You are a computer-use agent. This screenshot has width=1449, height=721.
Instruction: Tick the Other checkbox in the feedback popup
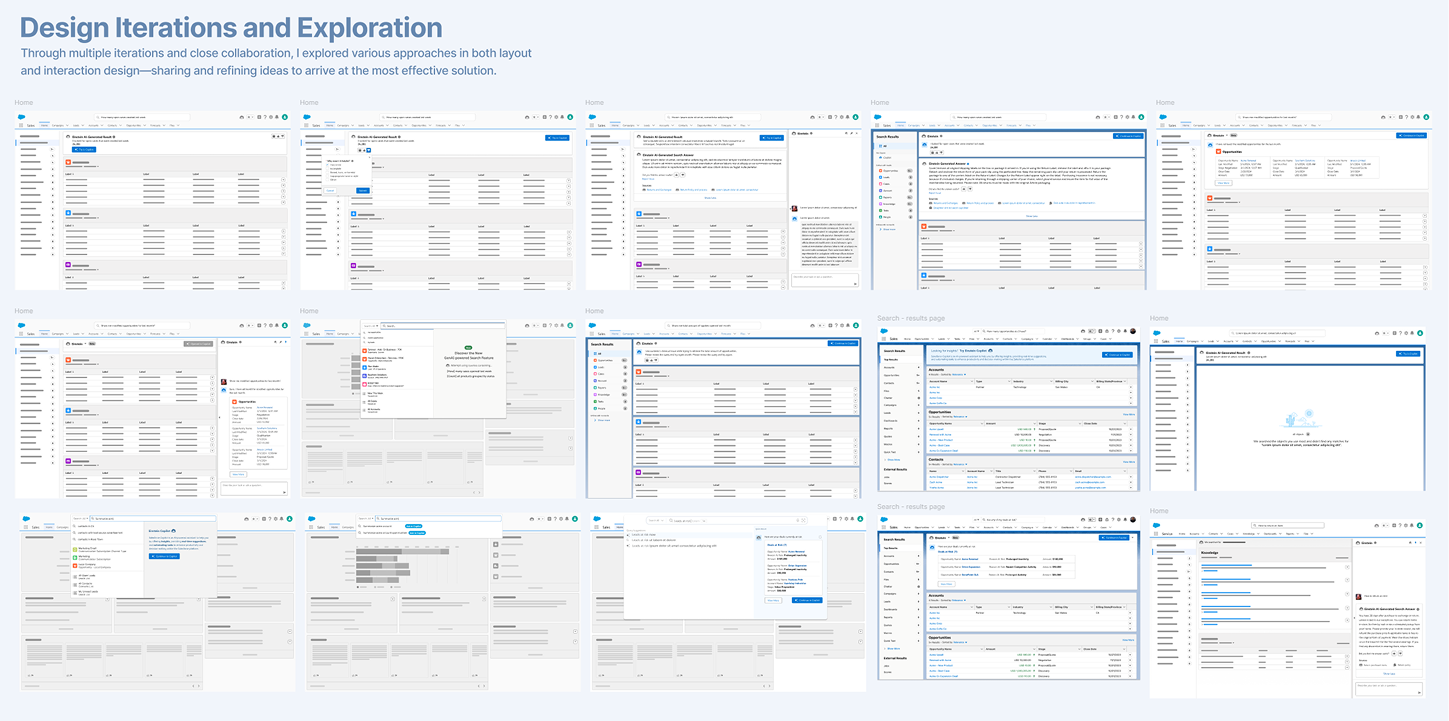(327, 178)
